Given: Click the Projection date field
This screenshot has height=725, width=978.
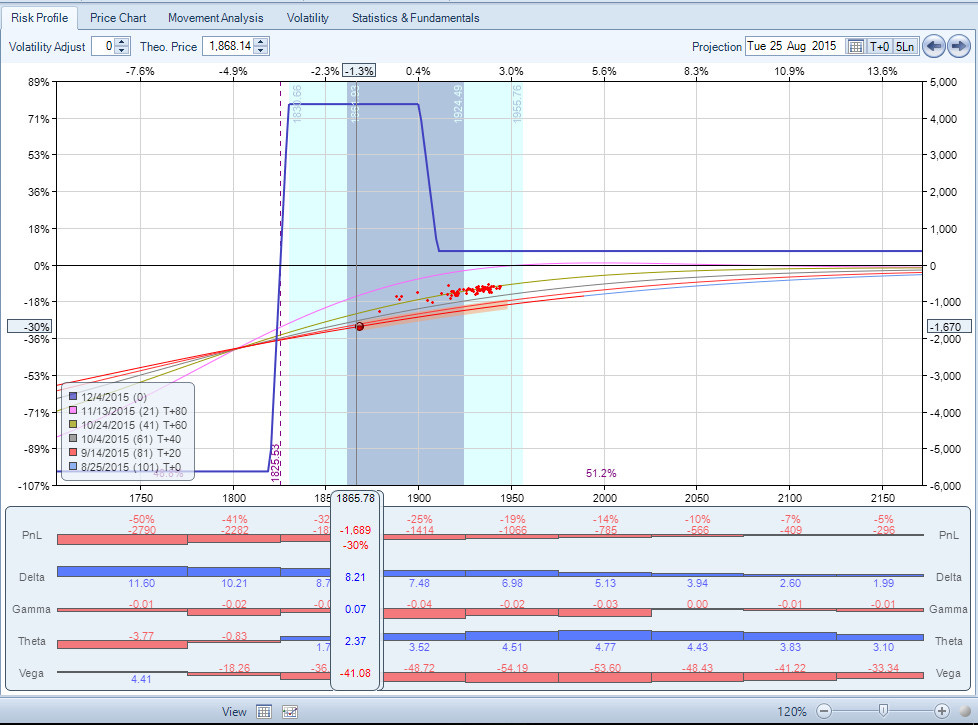Looking at the screenshot, I should click(795, 46).
